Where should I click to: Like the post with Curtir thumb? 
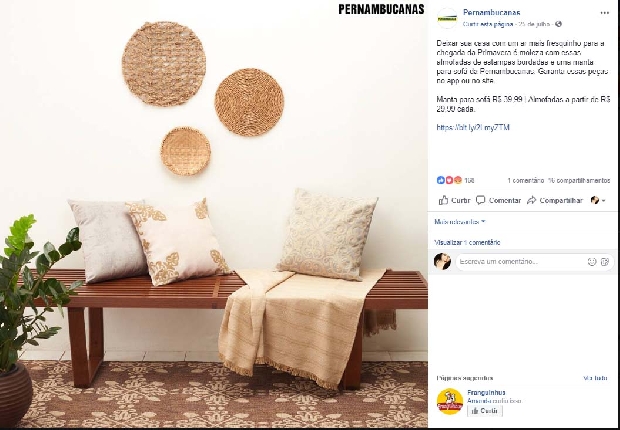454,200
